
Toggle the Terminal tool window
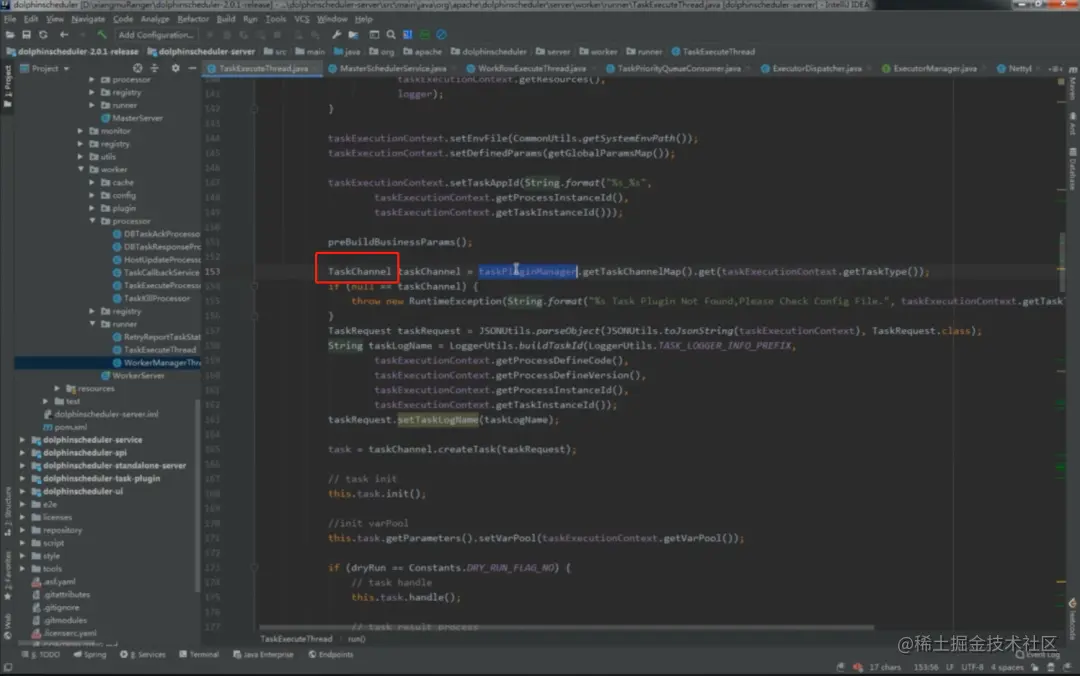click(x=199, y=655)
